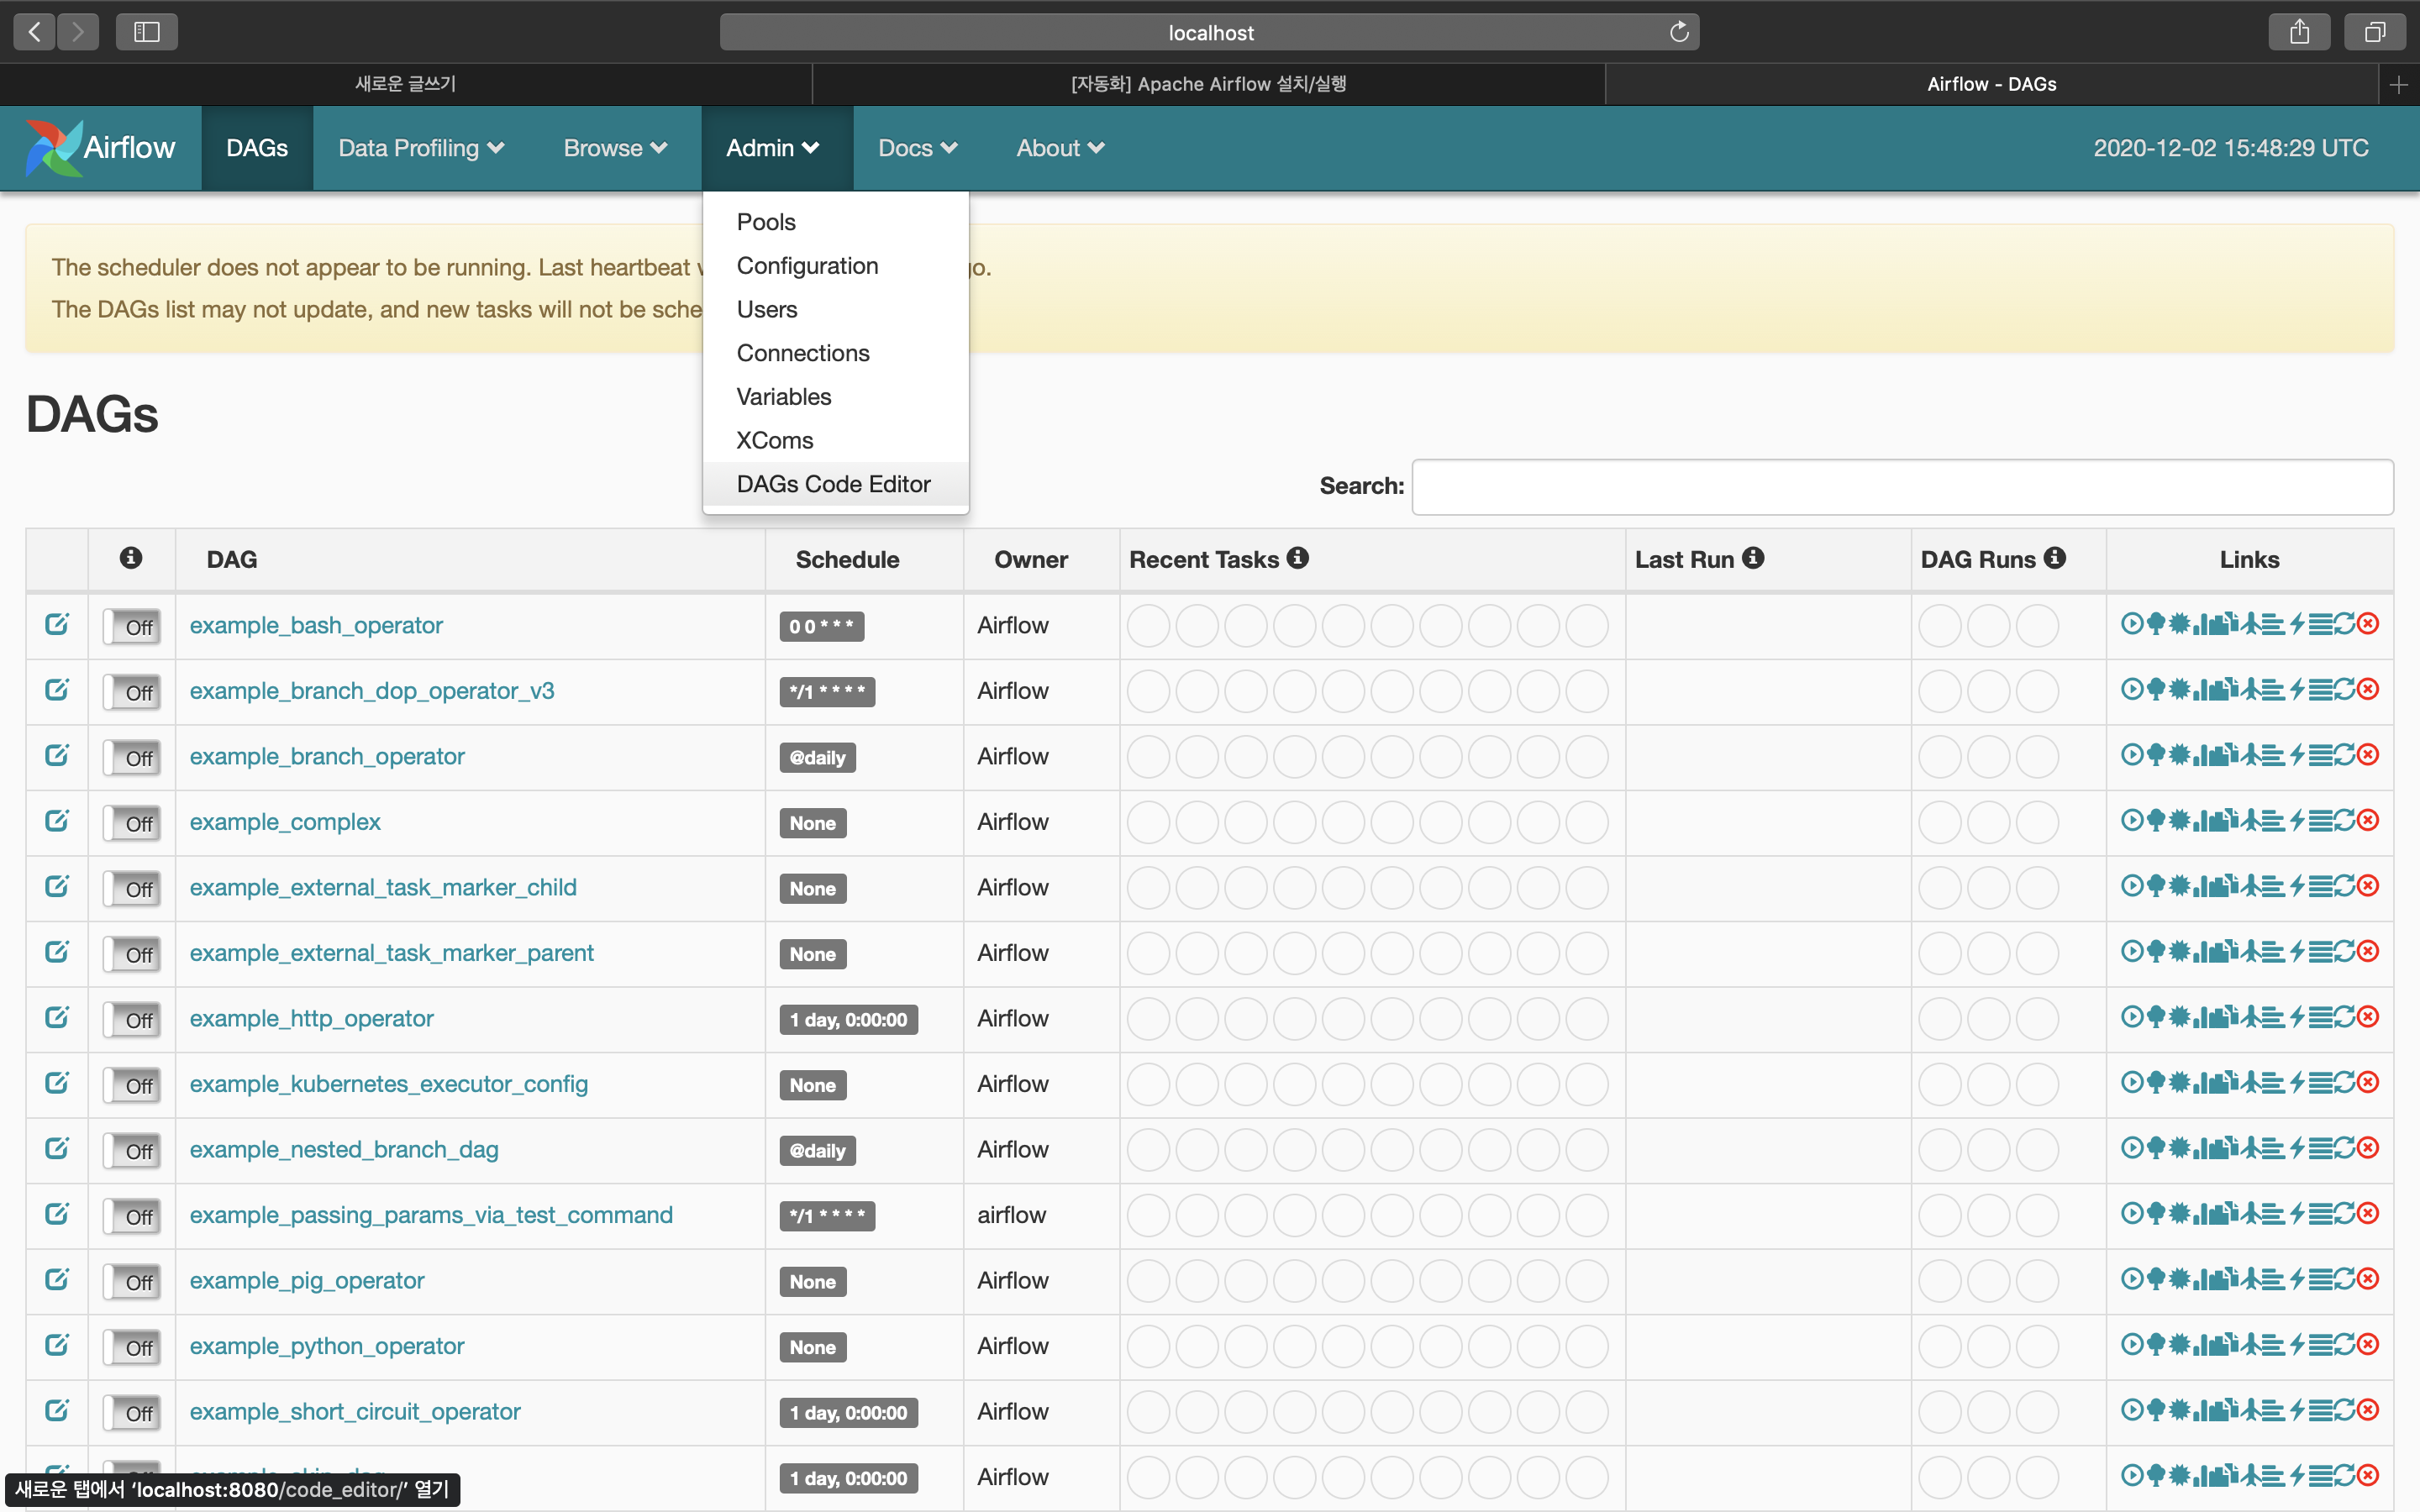Open Tree View for example_branch_operator

coord(2156,755)
